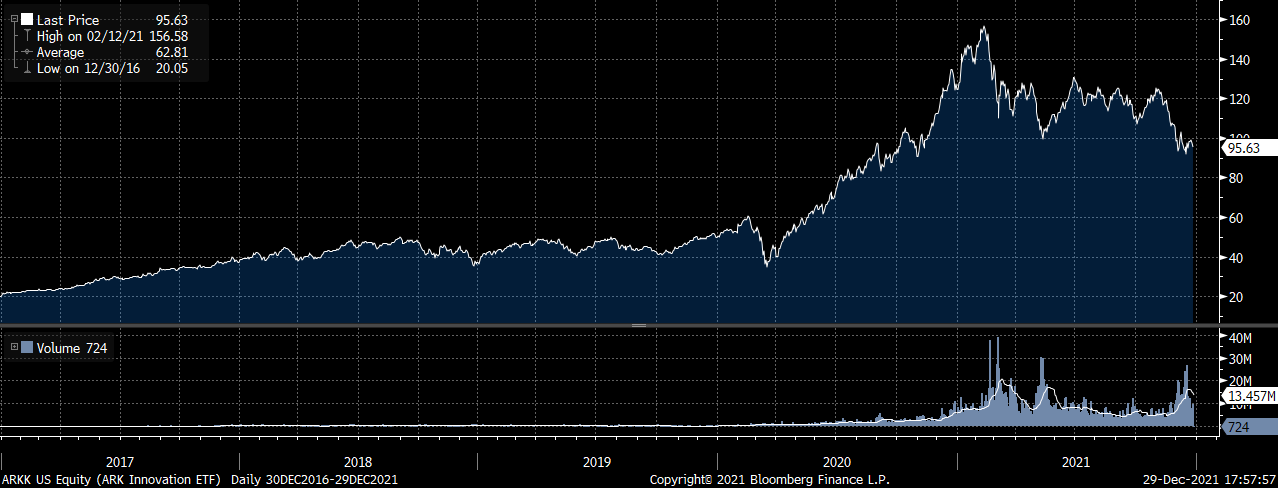Click the 2019 year label on time axis
1278x488 pixels.
click(x=597, y=462)
